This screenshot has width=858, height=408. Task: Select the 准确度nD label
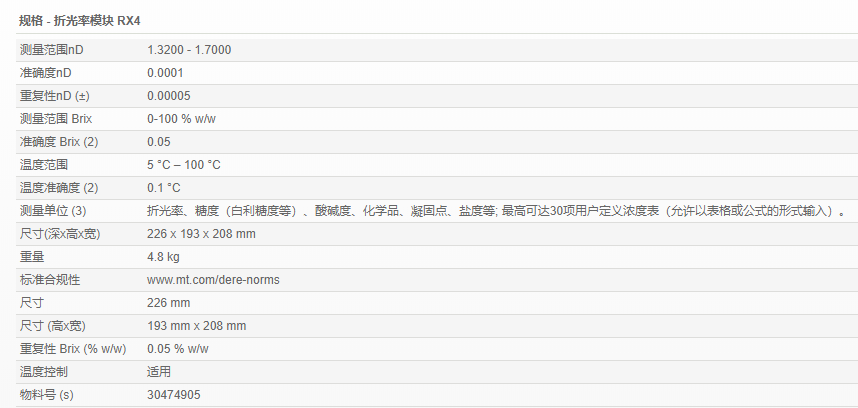[46, 73]
